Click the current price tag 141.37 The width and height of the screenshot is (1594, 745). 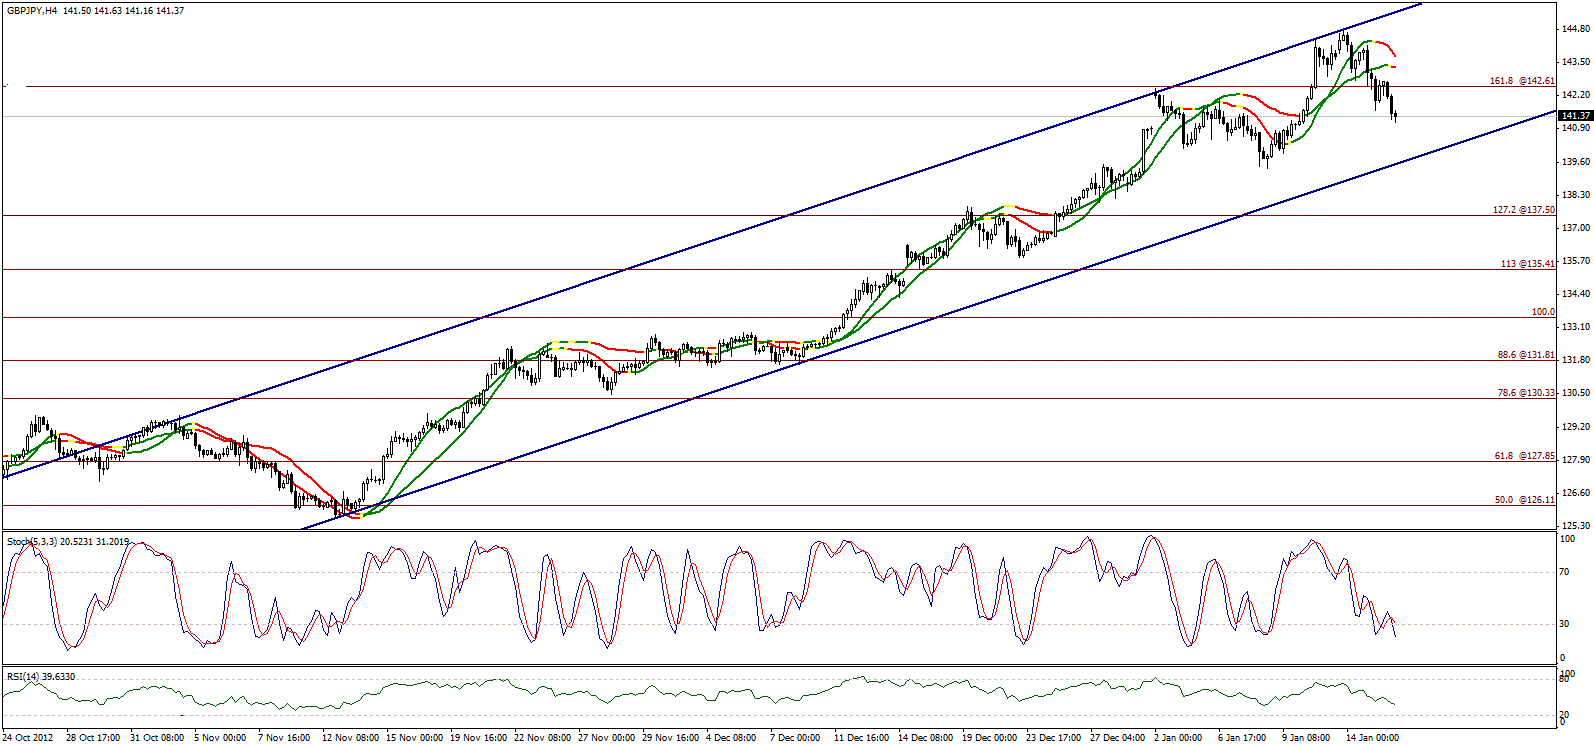click(1575, 115)
